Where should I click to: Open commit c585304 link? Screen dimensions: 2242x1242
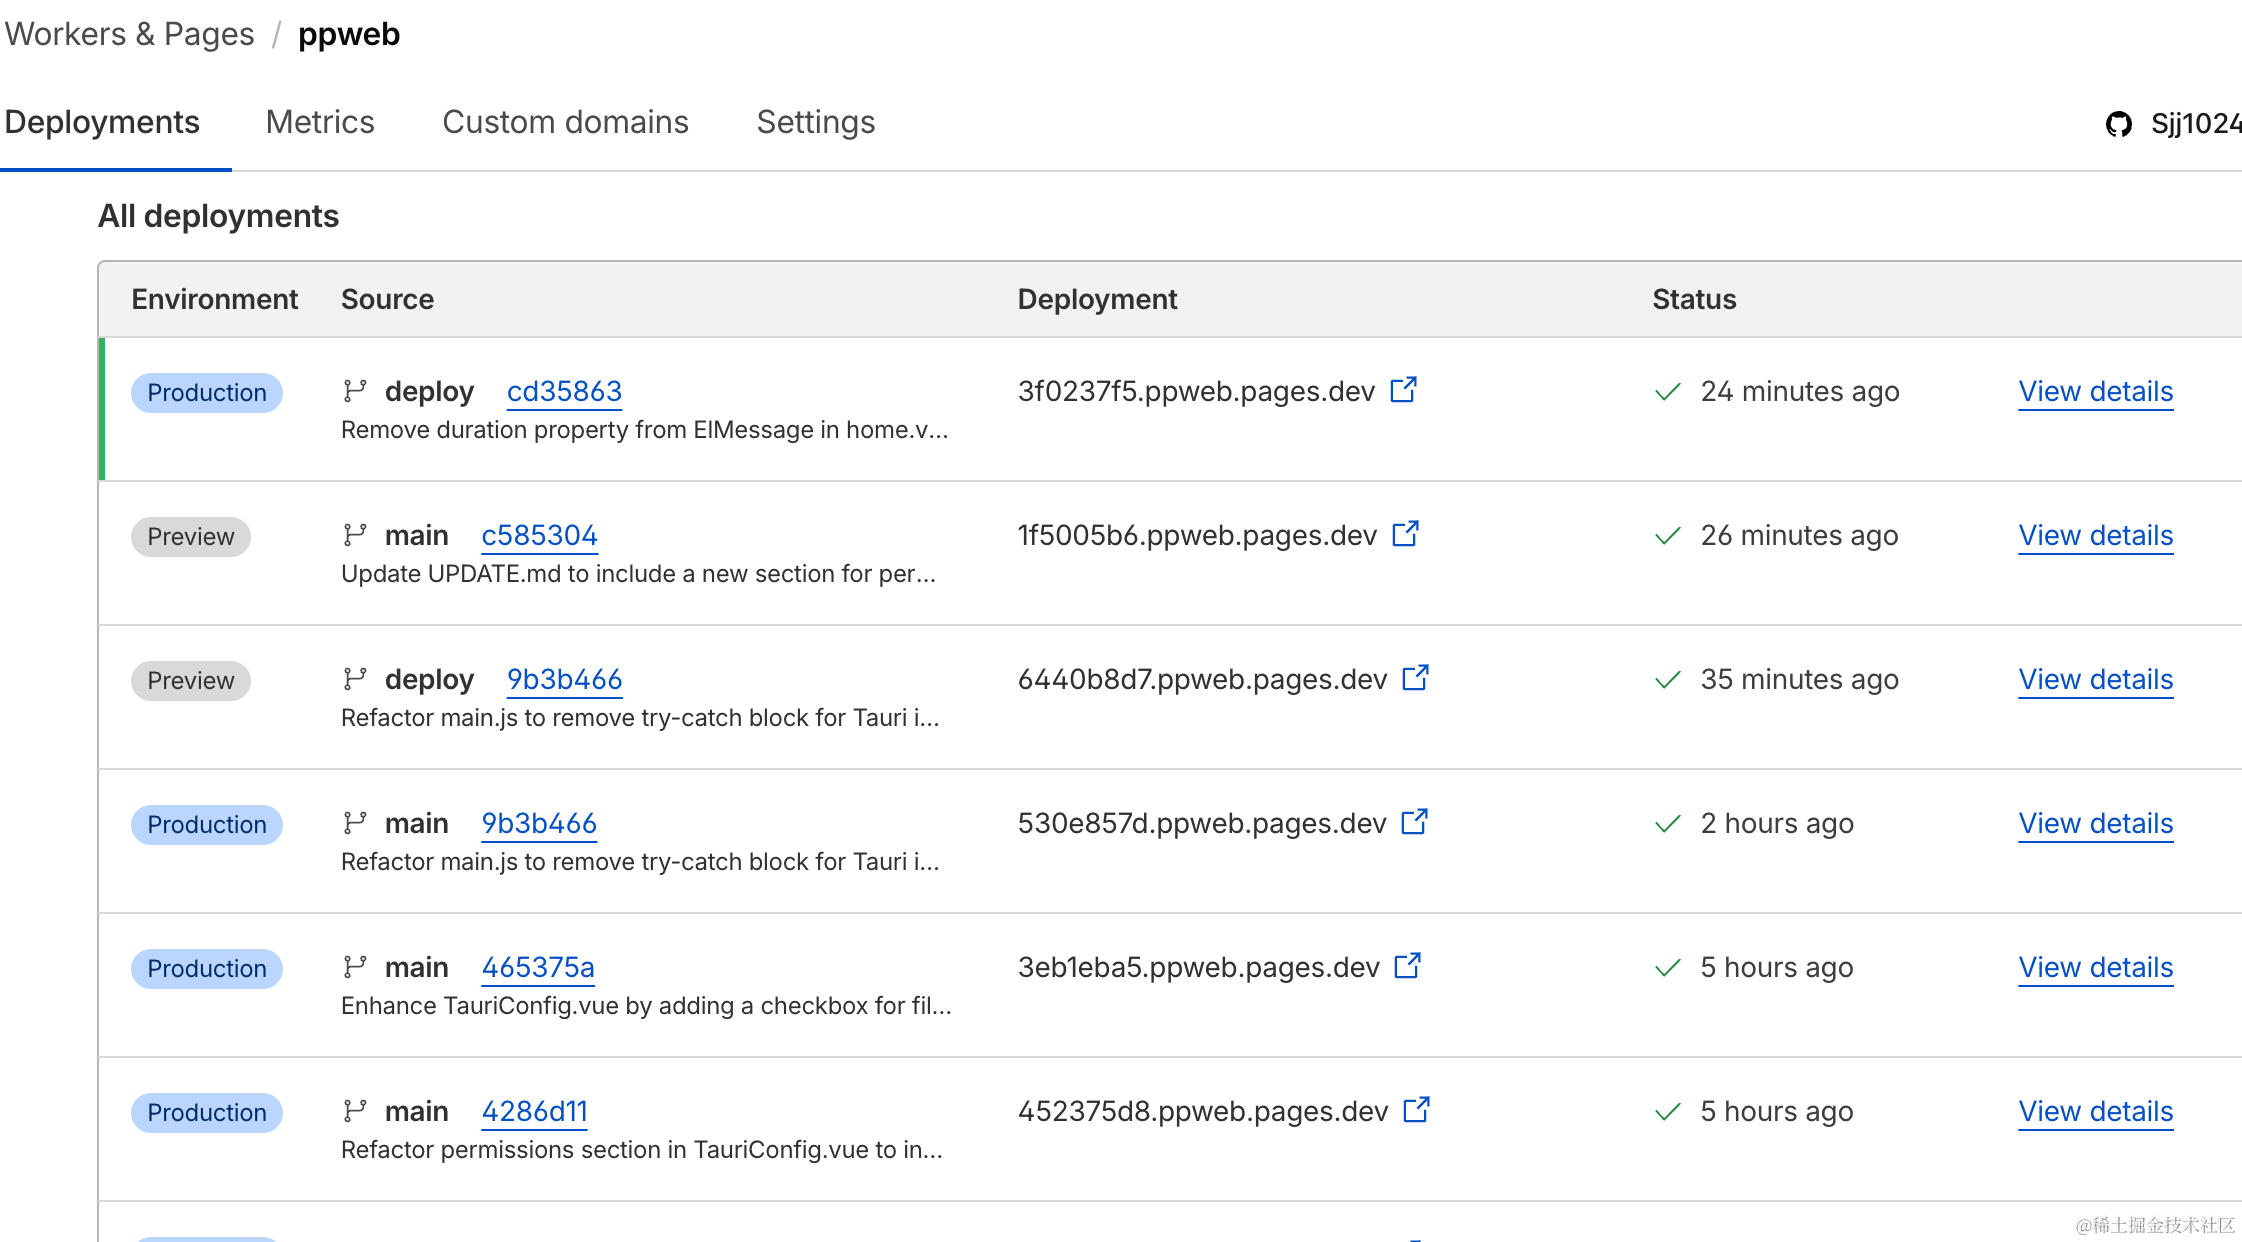tap(539, 535)
